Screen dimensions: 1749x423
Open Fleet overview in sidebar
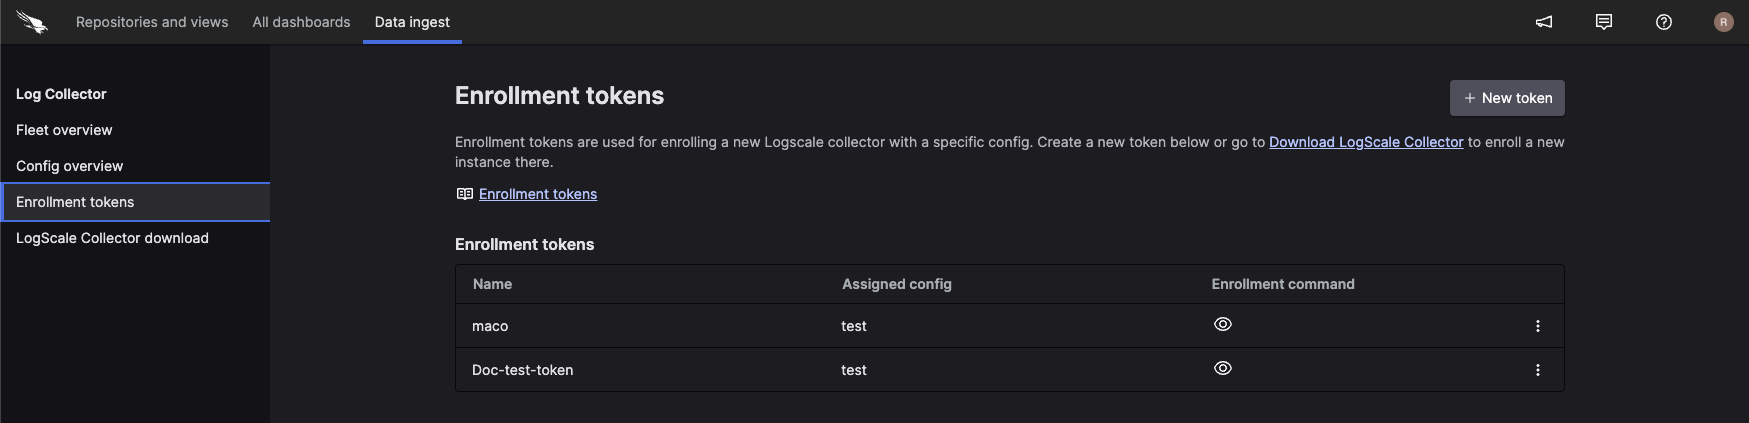point(64,130)
